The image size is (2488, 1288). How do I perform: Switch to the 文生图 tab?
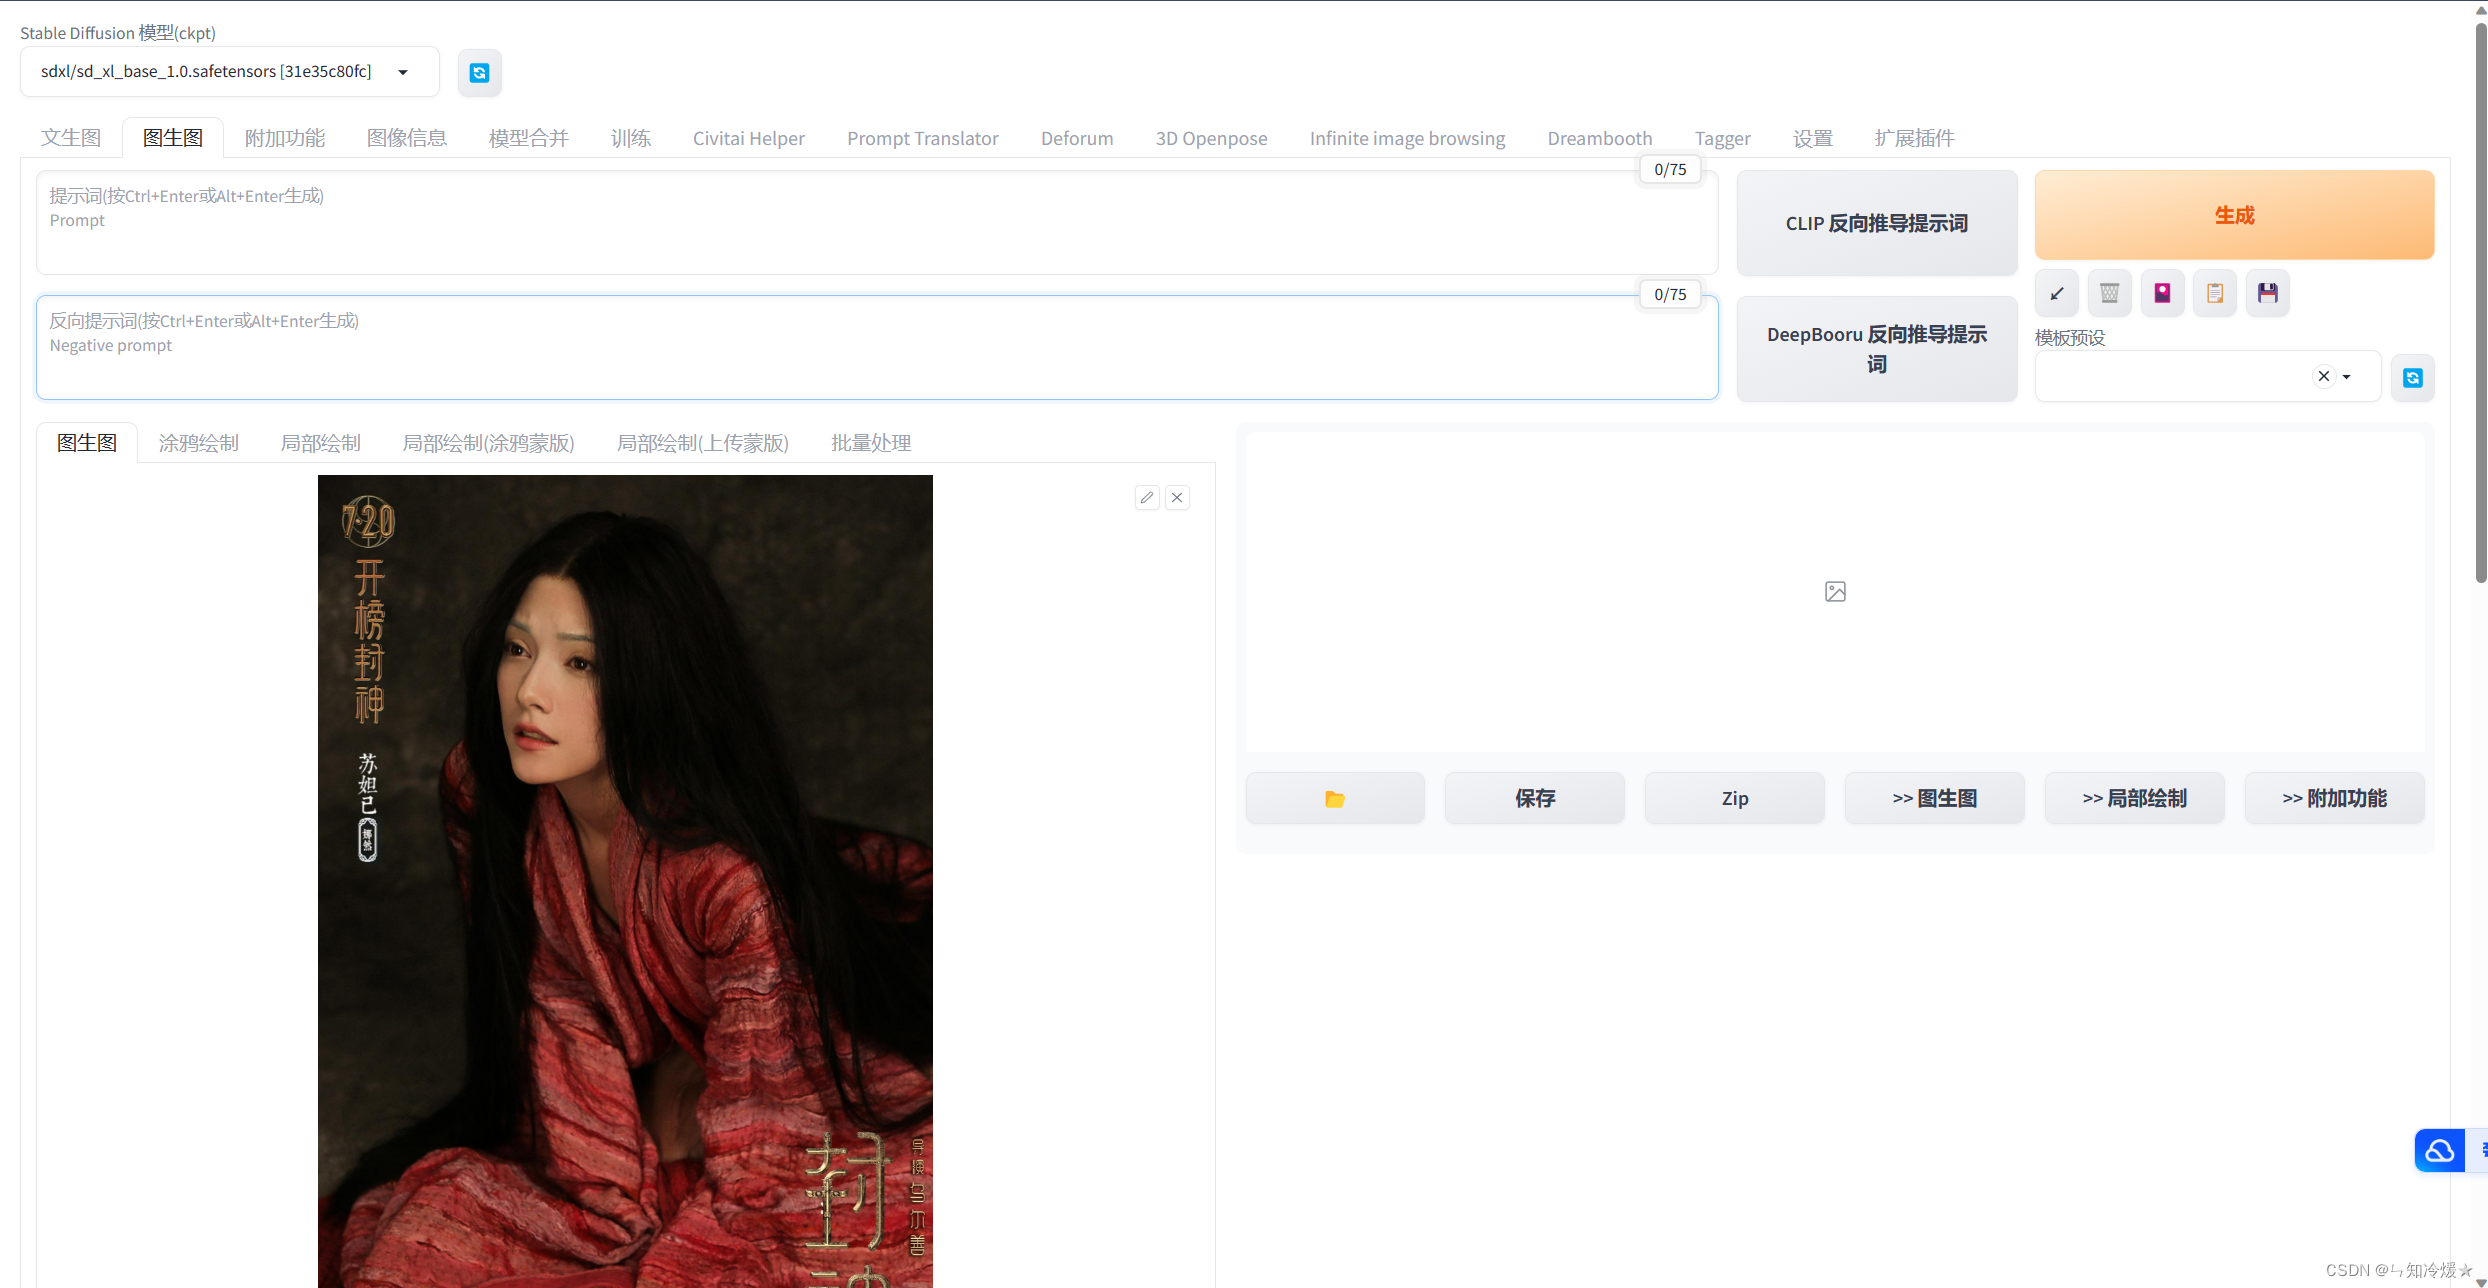(70, 138)
